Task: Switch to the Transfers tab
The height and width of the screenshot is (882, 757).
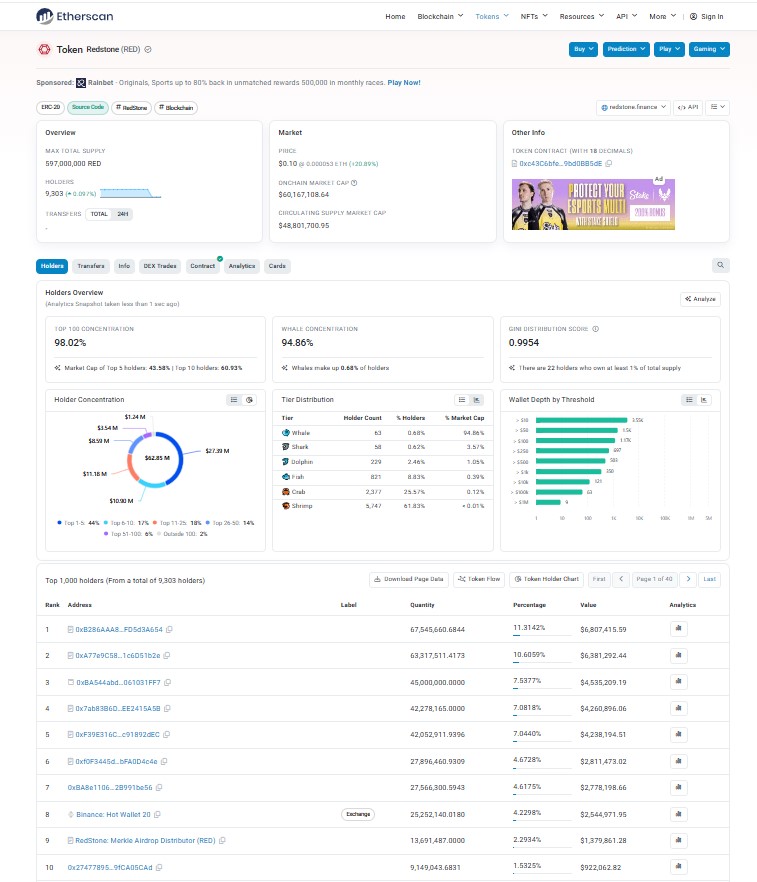Action: tap(91, 266)
